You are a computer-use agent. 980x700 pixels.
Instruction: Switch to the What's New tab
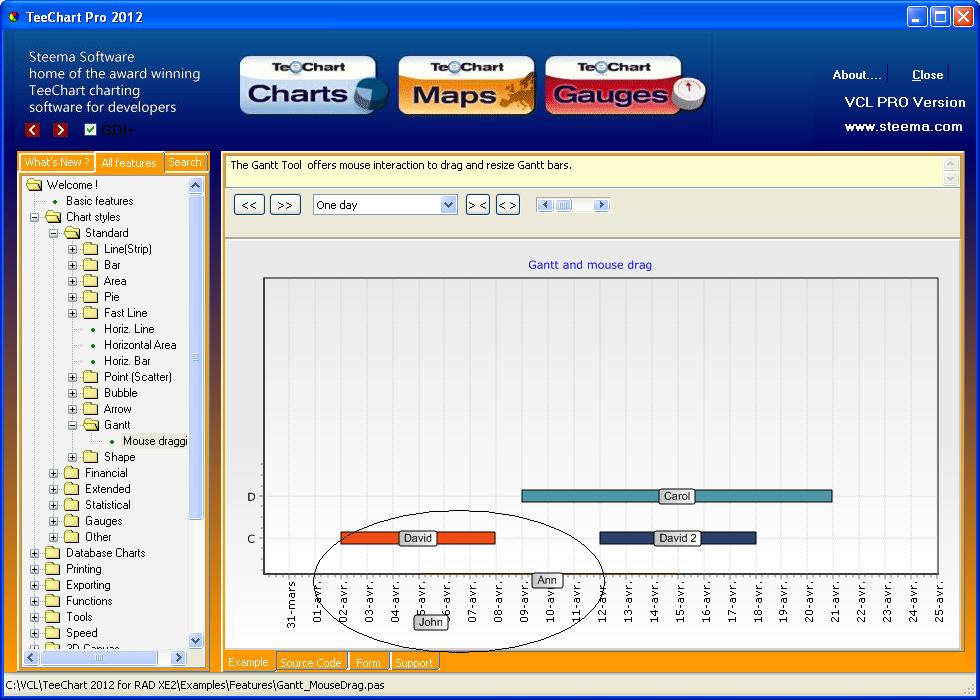[57, 162]
